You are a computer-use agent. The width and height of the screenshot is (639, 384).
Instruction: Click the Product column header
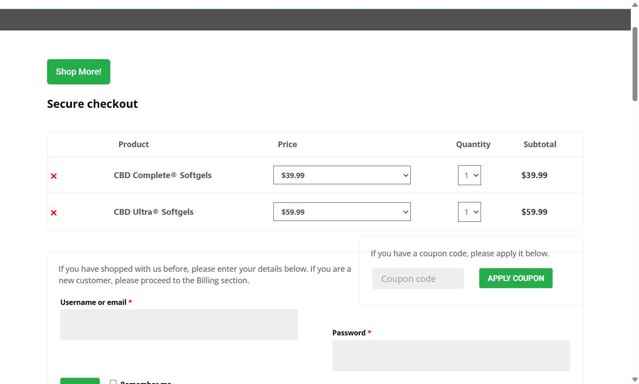click(133, 144)
